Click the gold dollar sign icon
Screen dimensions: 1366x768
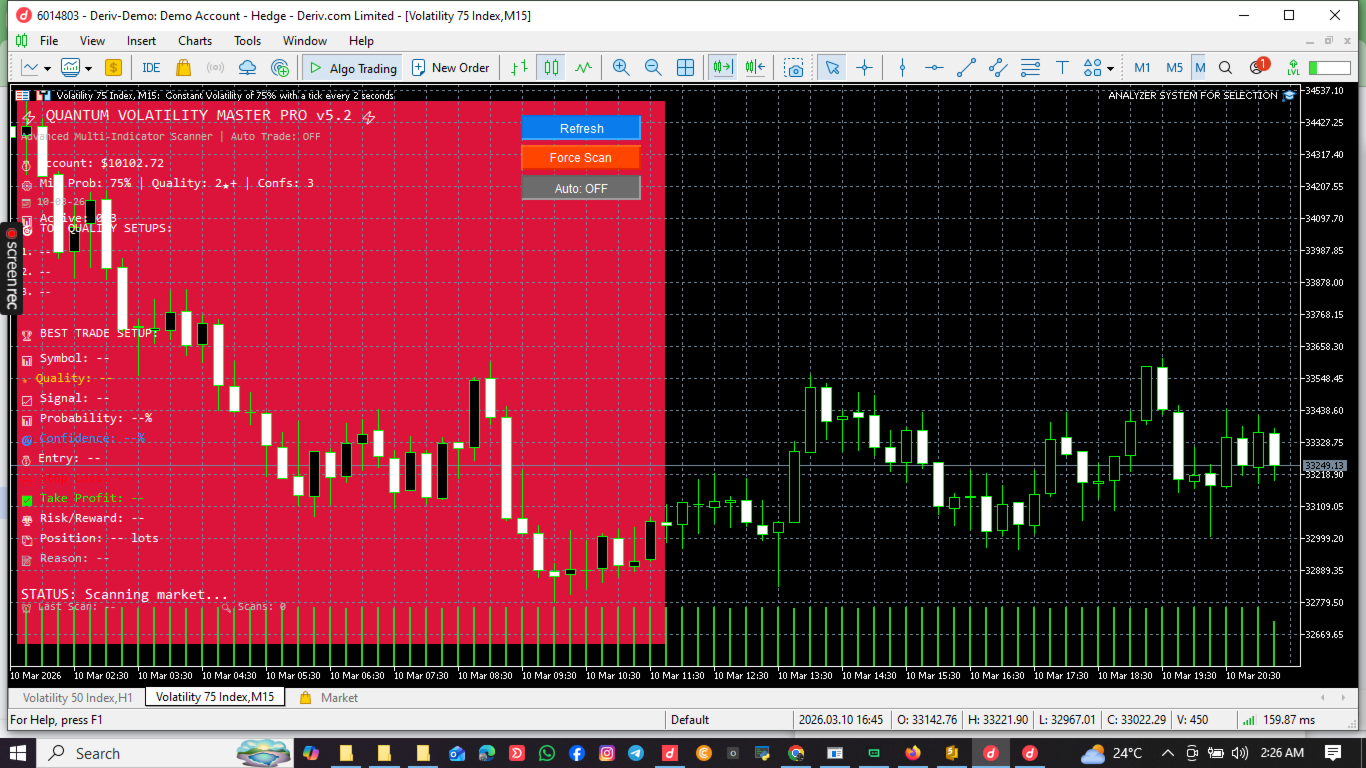[113, 68]
